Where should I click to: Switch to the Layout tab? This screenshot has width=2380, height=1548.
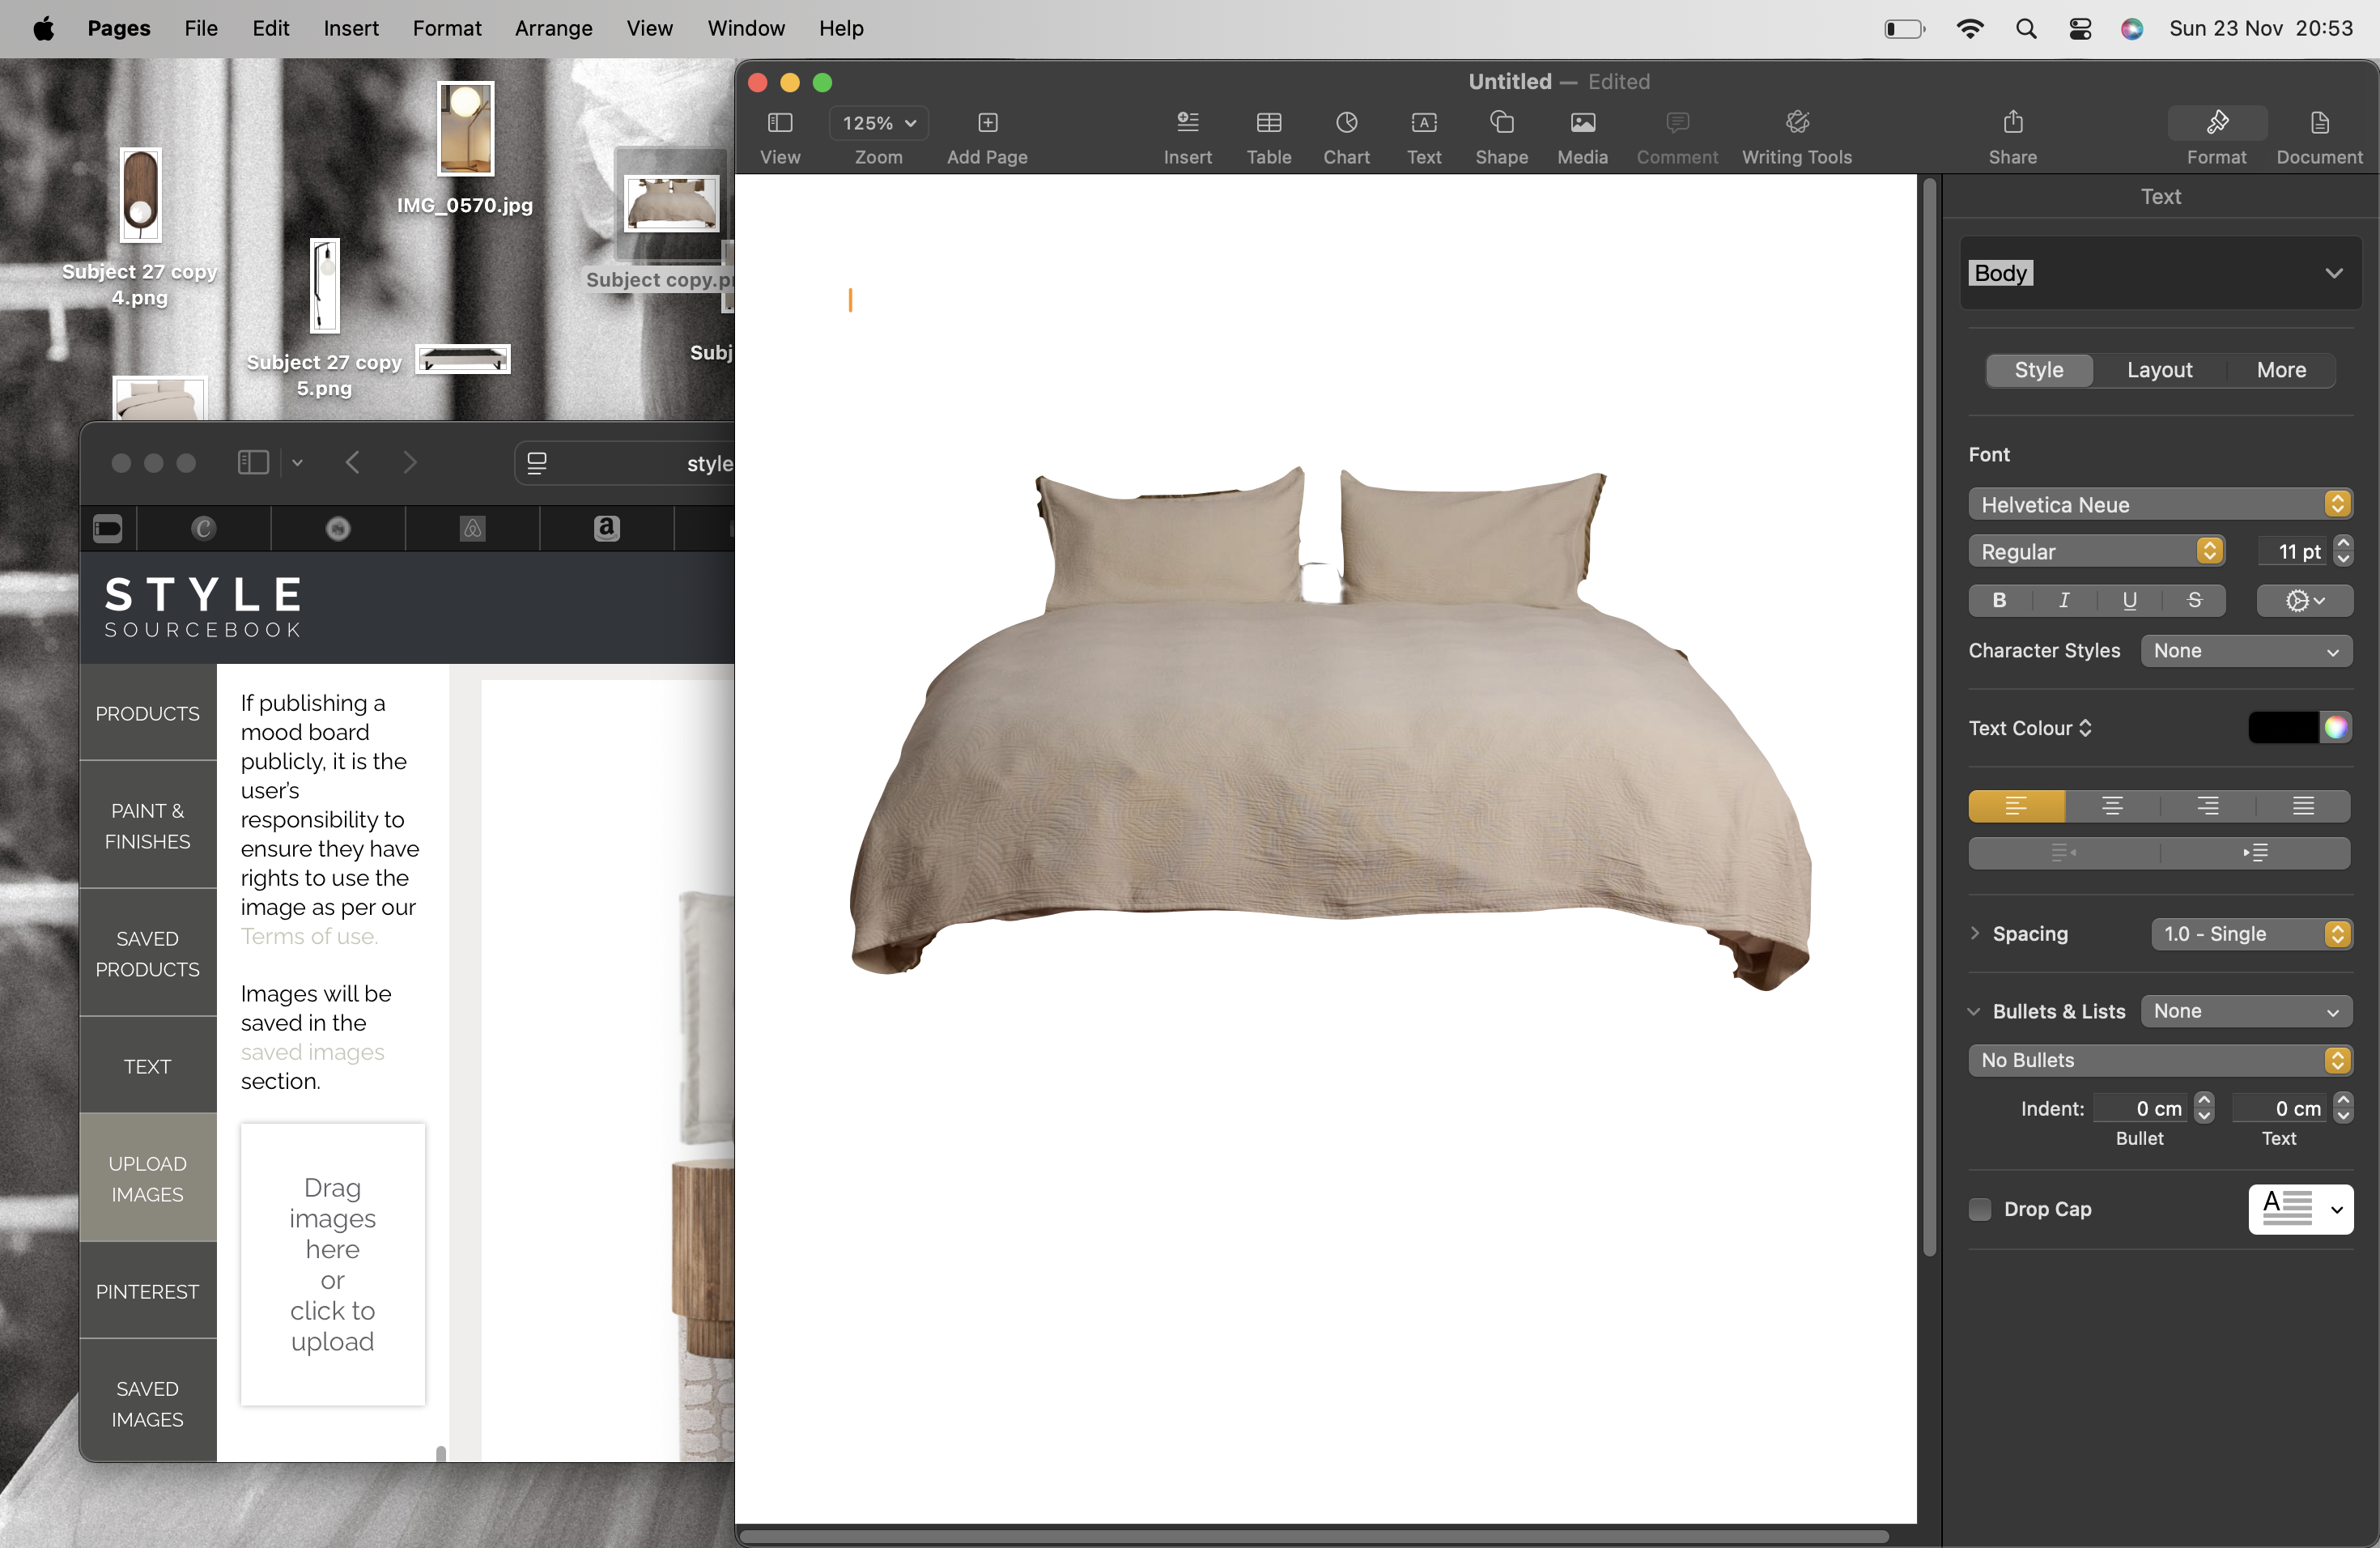(x=2159, y=370)
